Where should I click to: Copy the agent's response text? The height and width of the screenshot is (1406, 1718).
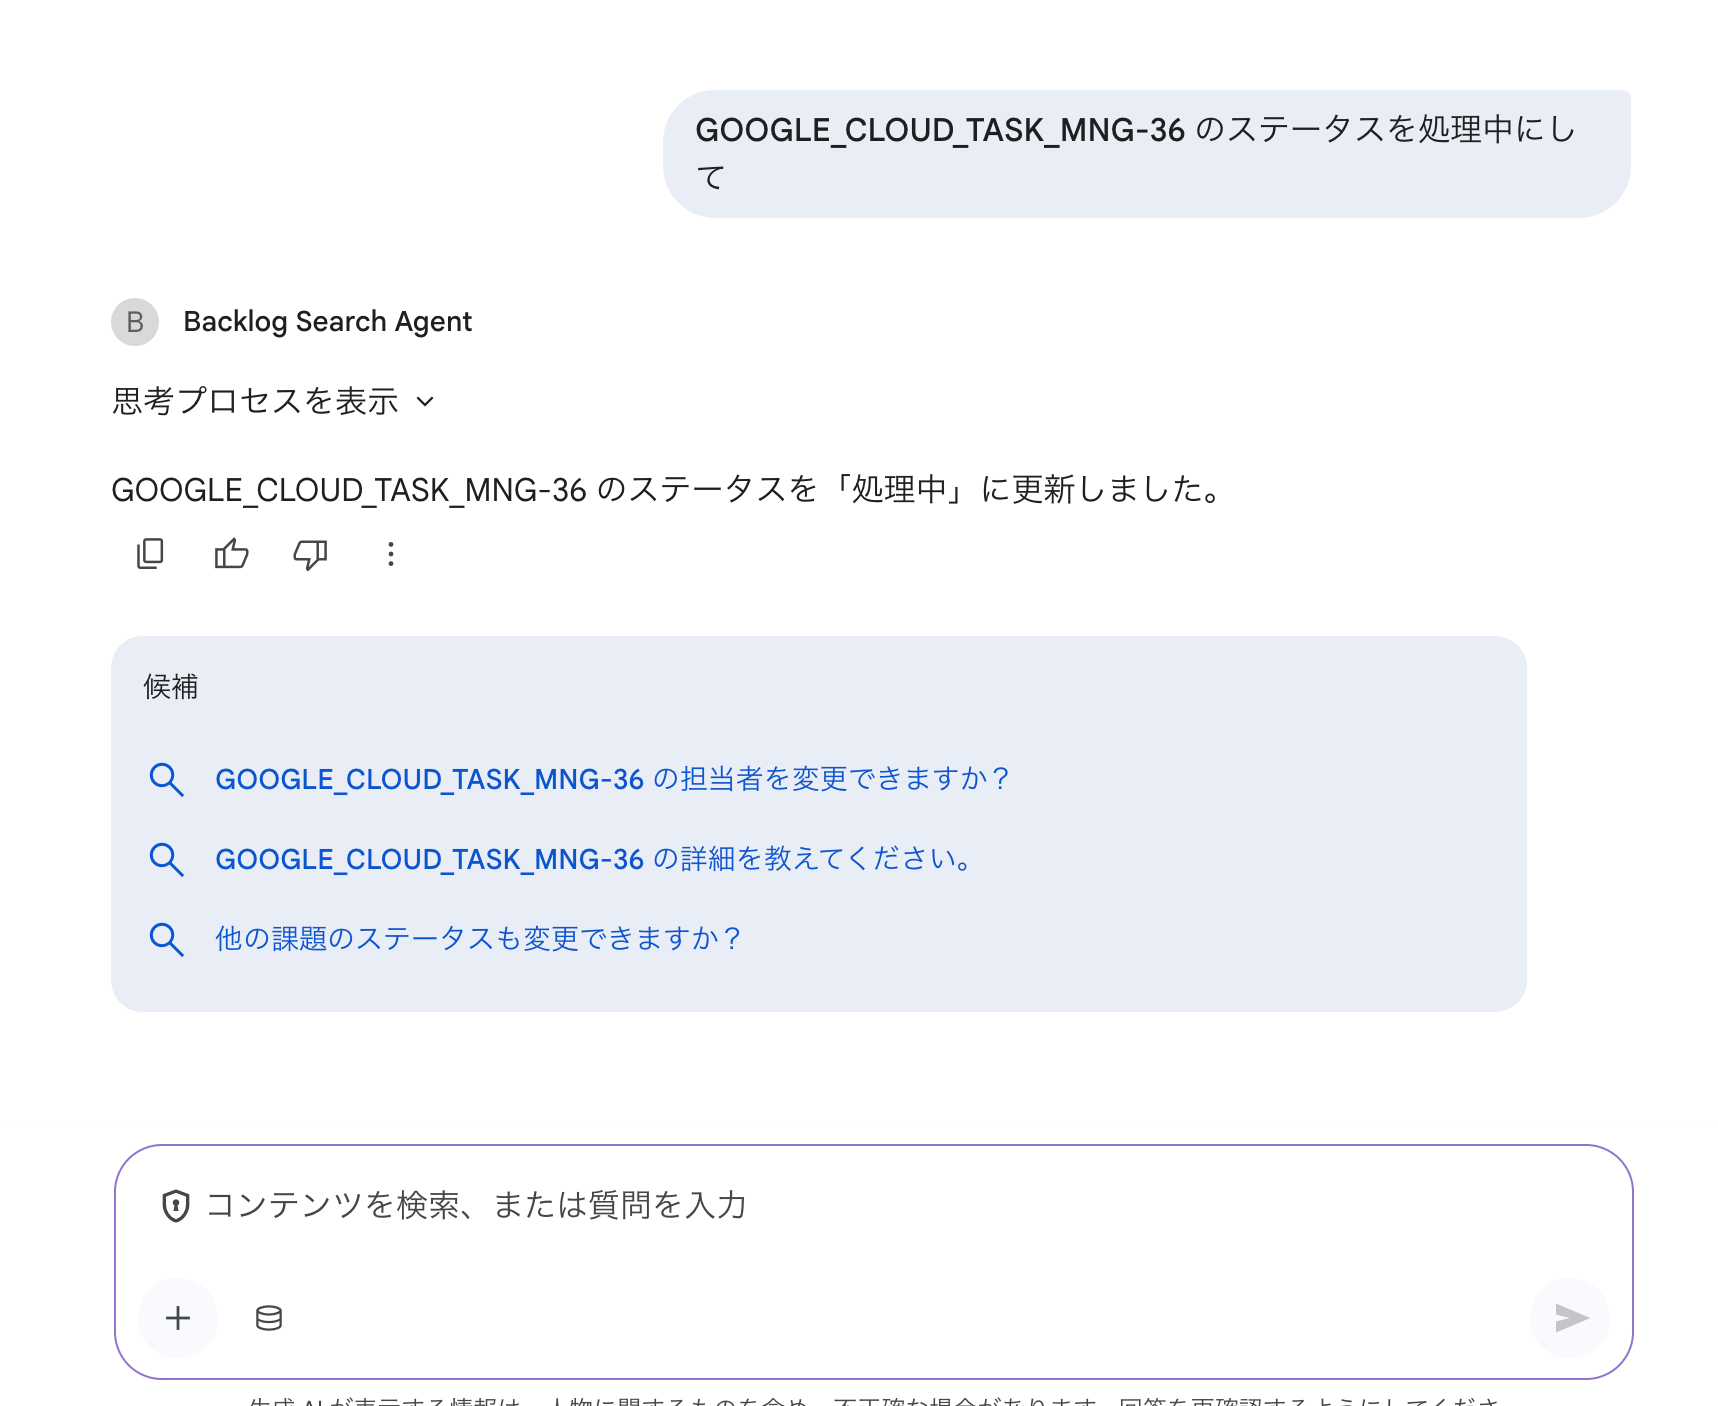[x=150, y=554]
